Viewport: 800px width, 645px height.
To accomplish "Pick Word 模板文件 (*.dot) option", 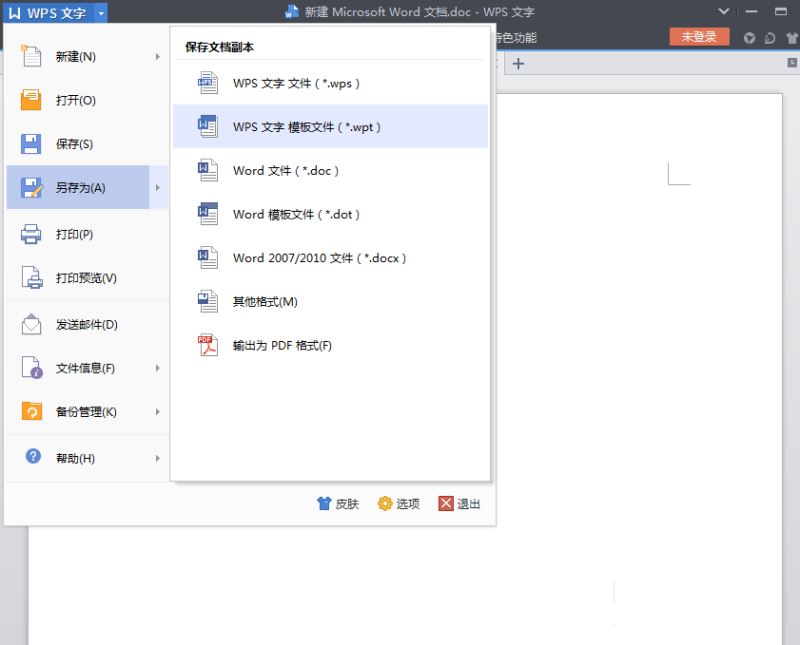I will coord(330,214).
